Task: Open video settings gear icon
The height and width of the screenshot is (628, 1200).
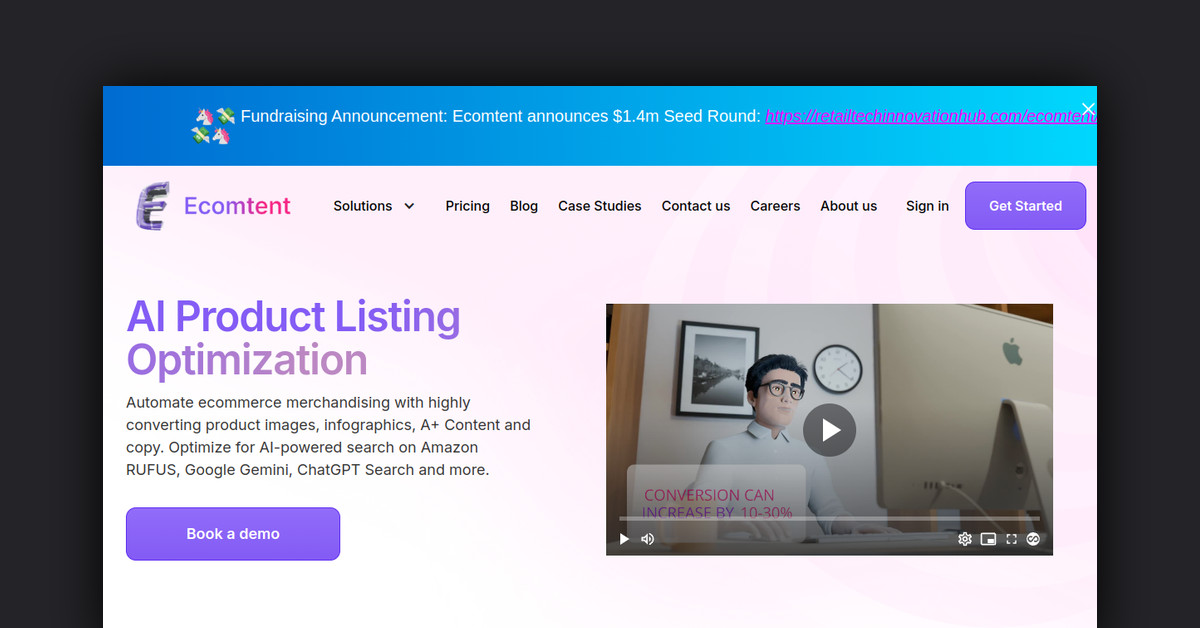Action: click(x=965, y=539)
